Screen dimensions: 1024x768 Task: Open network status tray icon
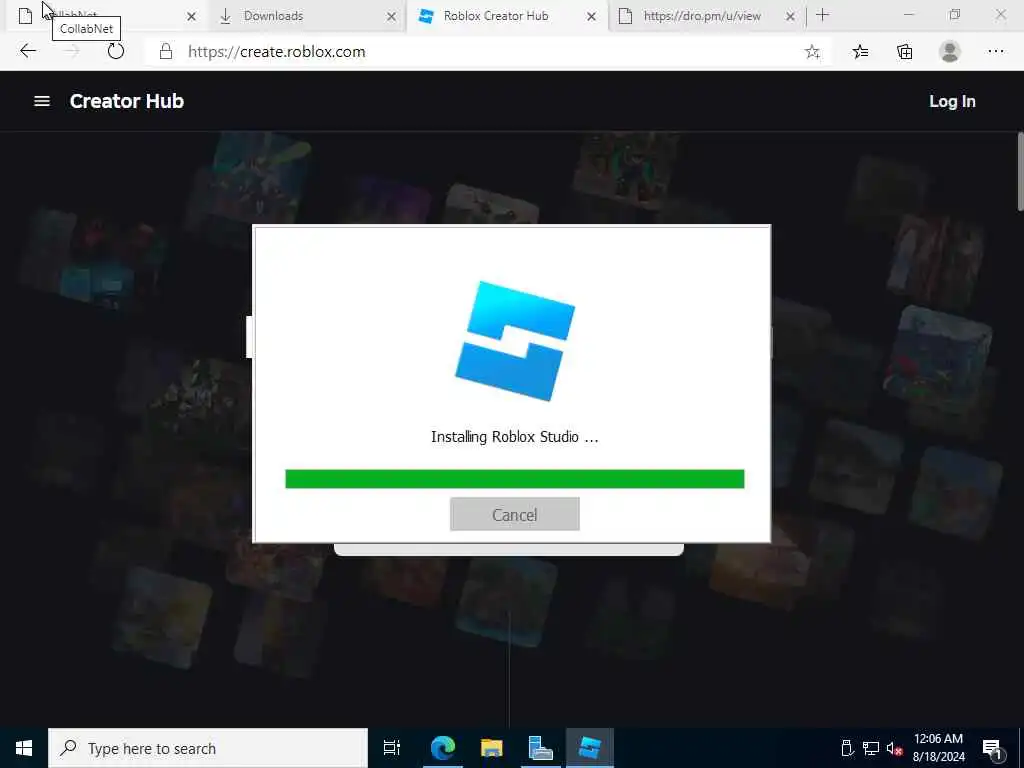click(x=871, y=748)
